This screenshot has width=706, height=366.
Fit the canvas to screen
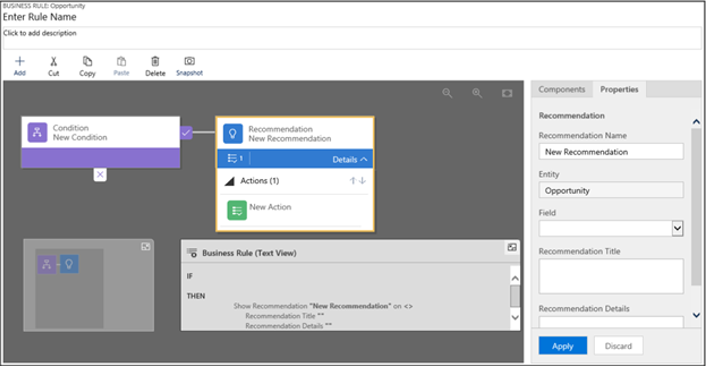[x=507, y=93]
